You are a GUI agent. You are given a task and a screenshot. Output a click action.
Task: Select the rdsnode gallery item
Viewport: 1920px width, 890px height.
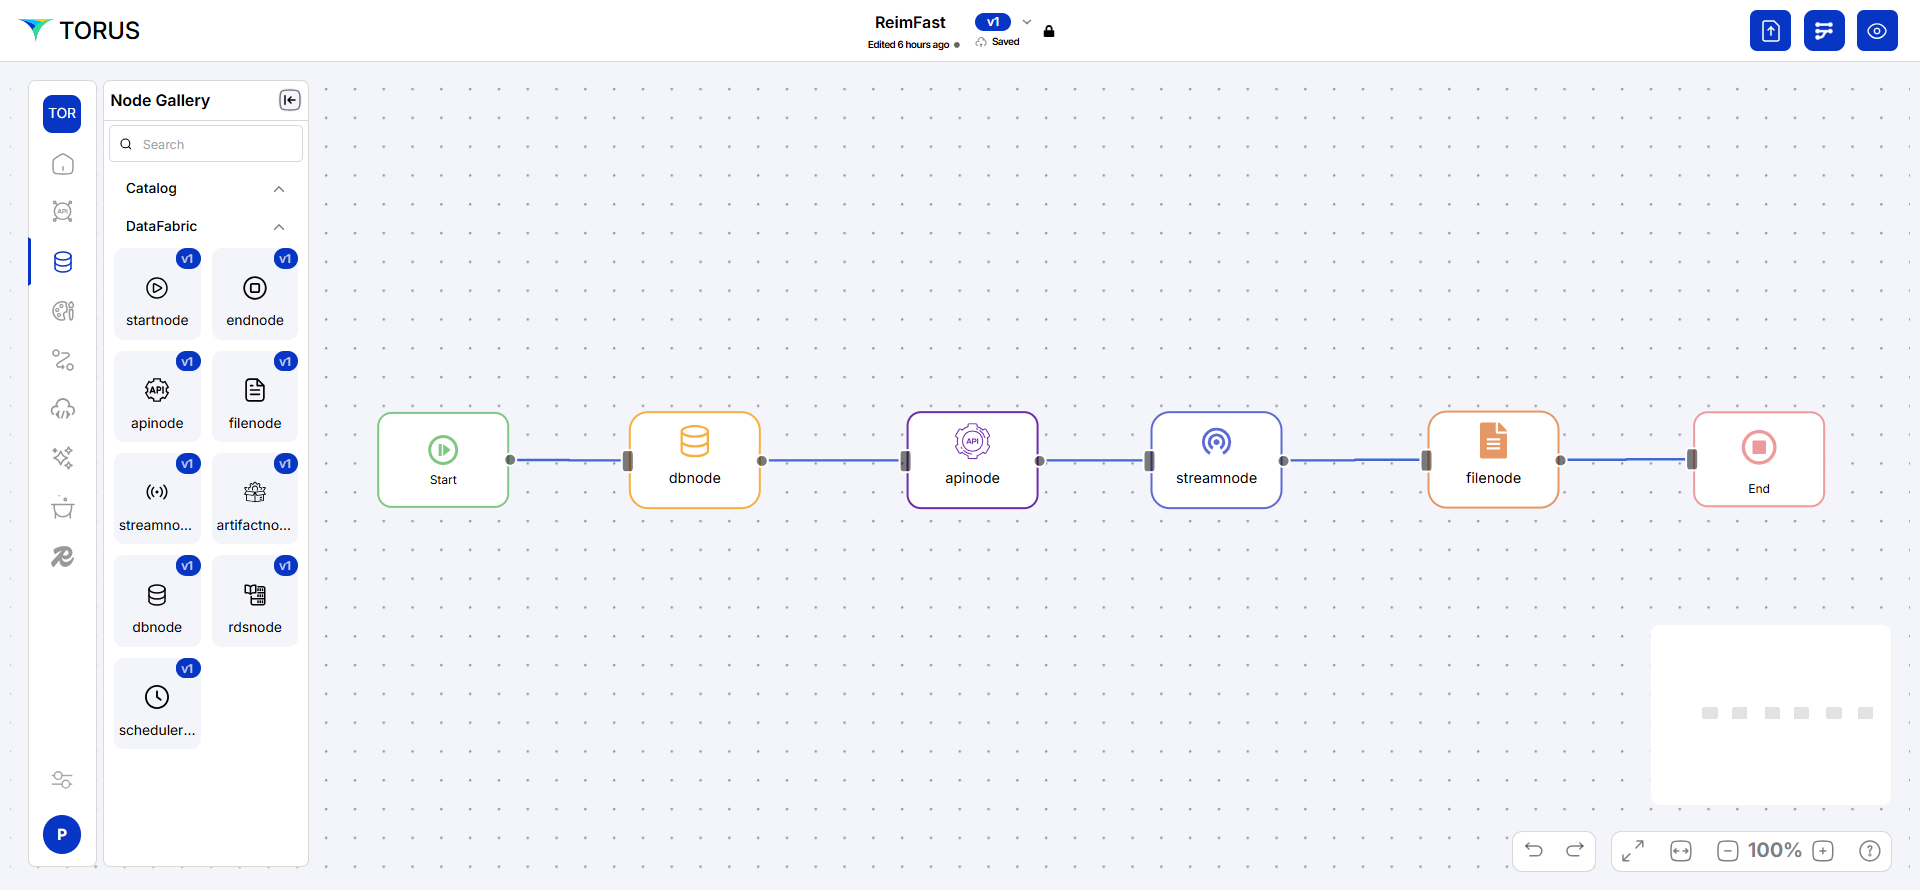pyautogui.click(x=255, y=602)
